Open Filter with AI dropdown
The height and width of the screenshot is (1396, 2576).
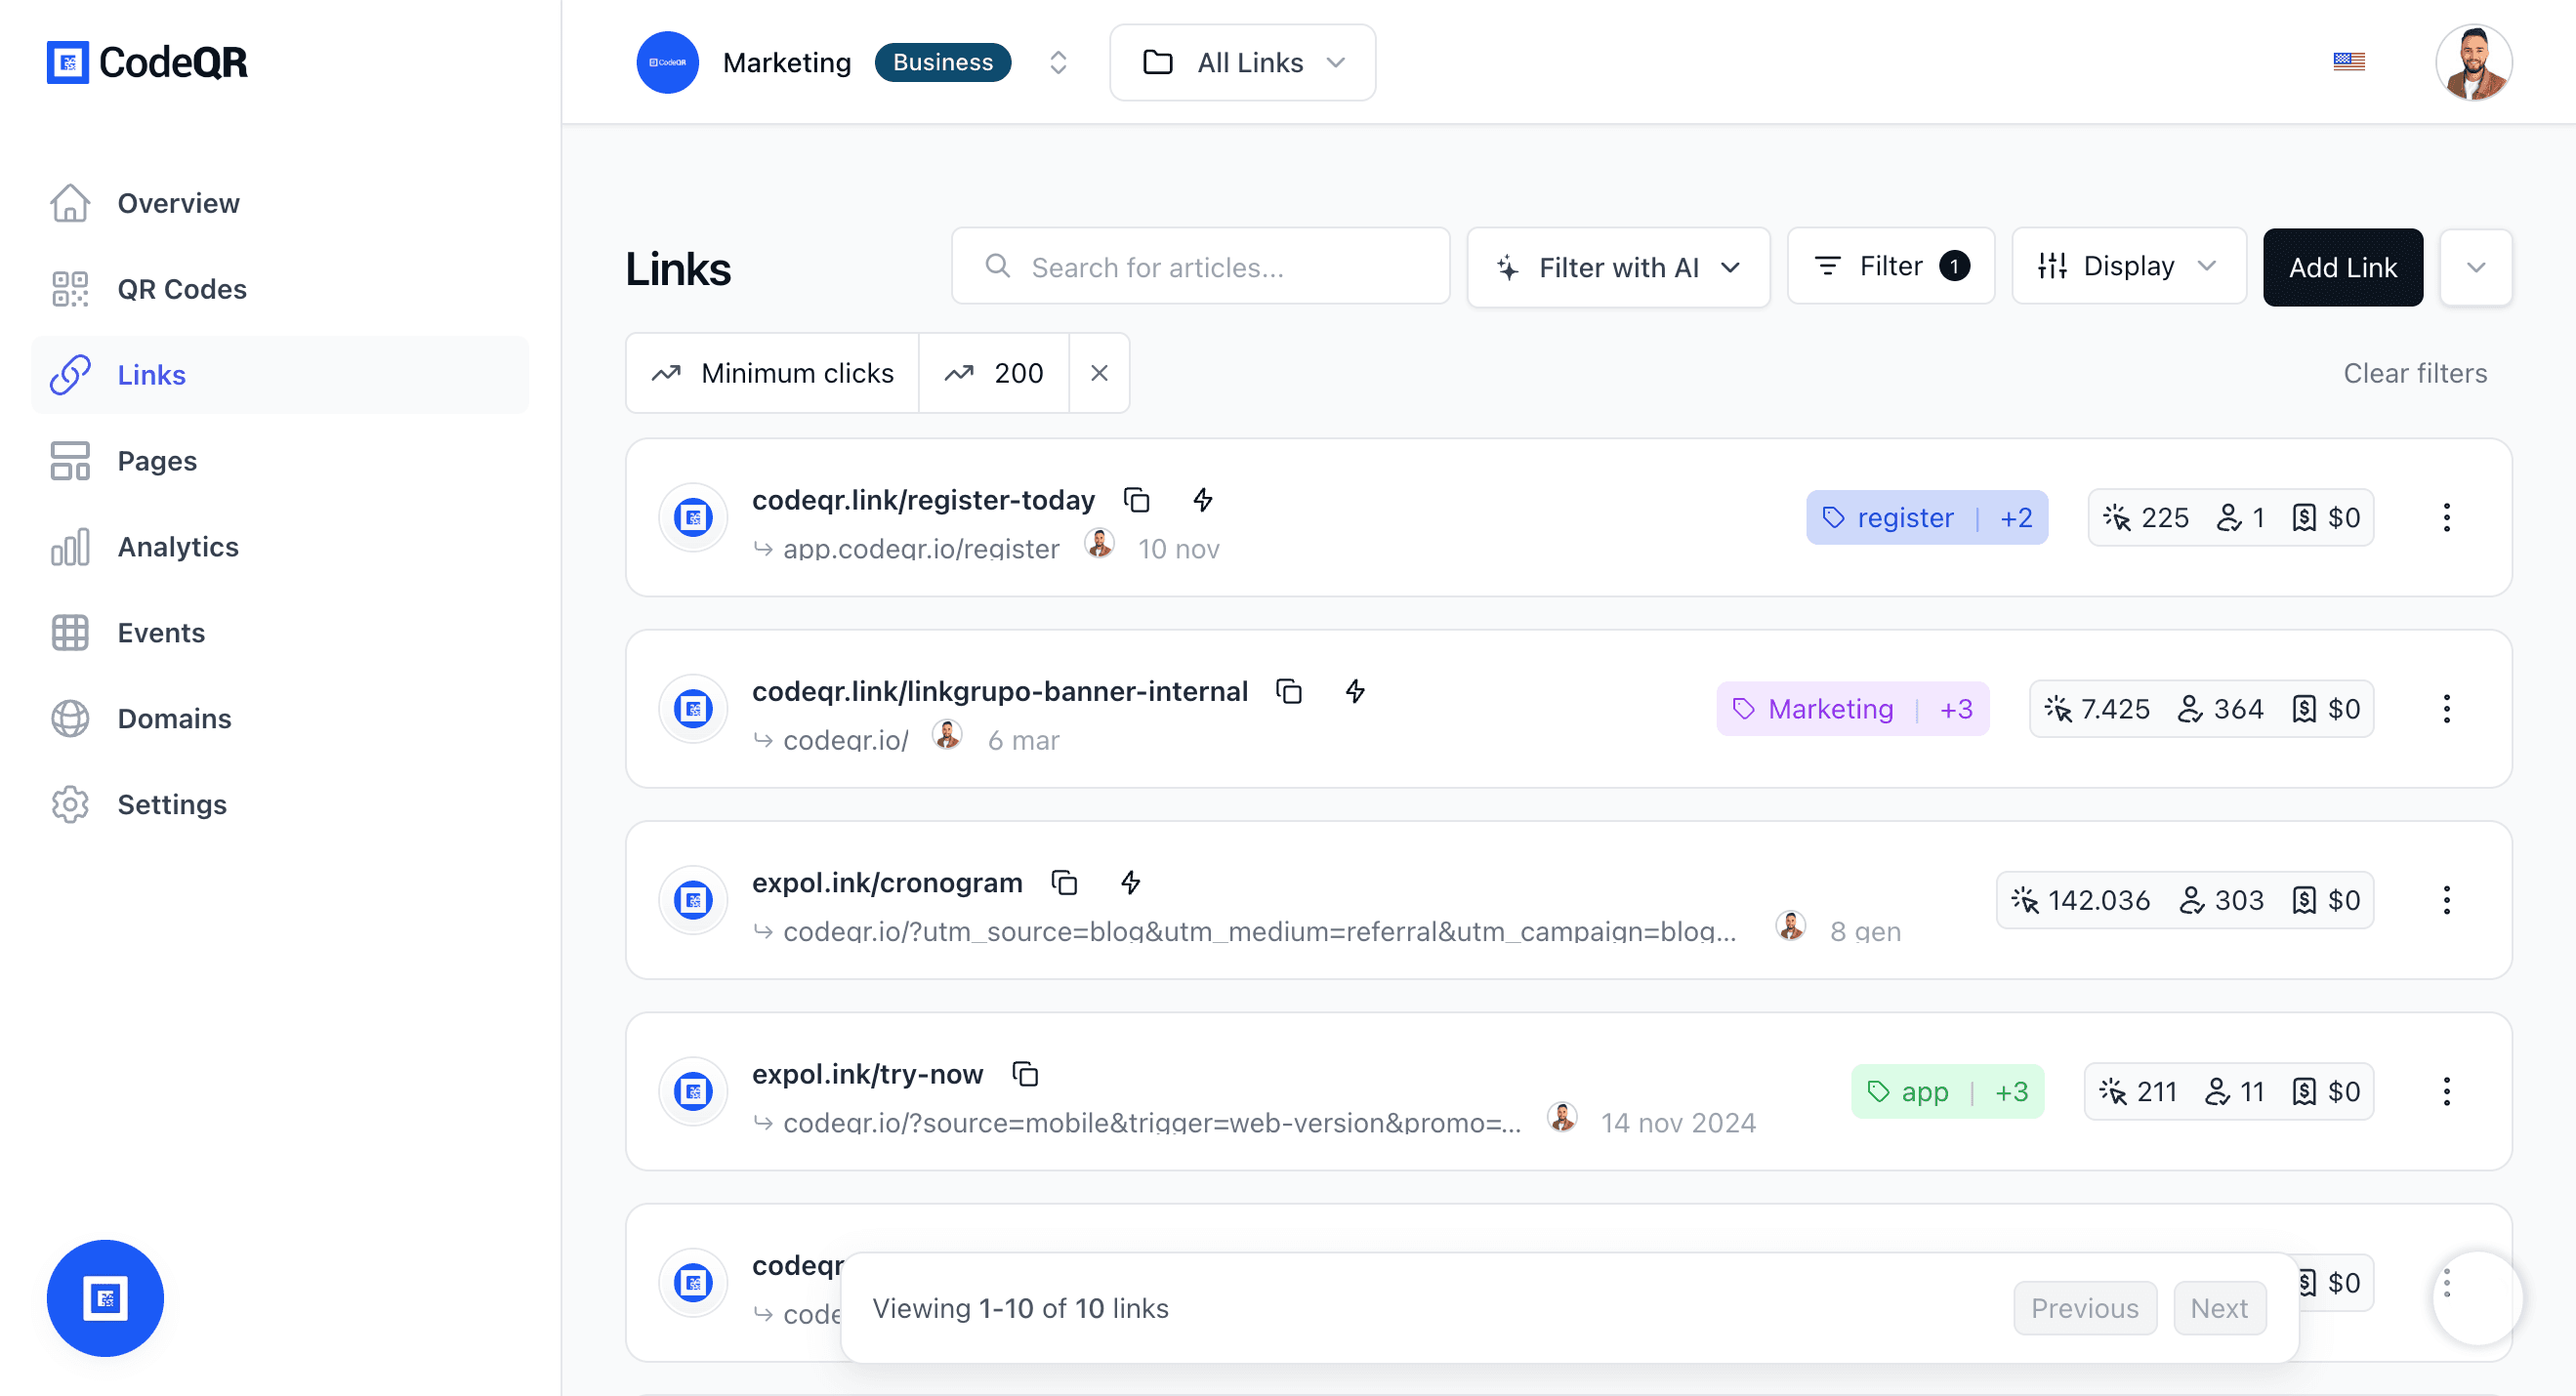click(x=1618, y=267)
